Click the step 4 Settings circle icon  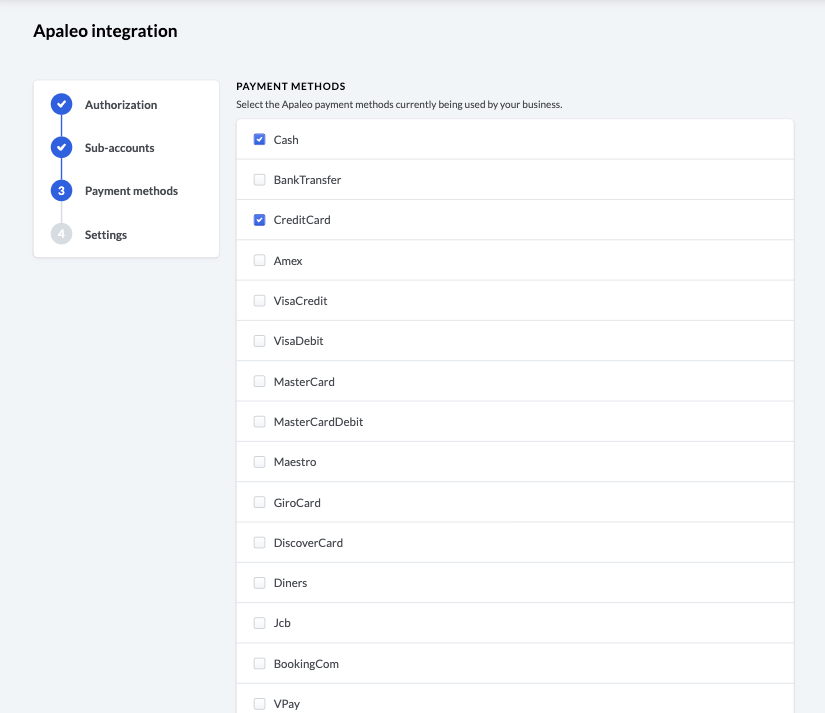click(x=61, y=234)
